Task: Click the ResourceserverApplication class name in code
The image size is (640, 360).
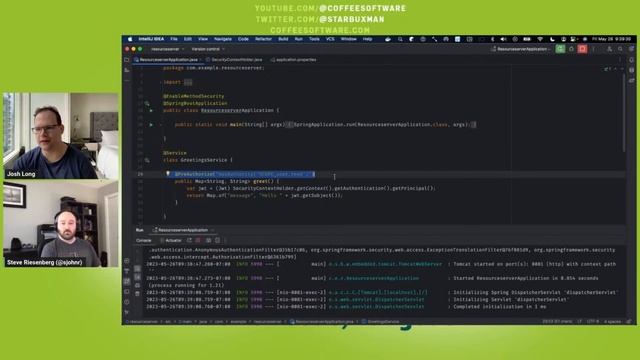Action: [237, 111]
